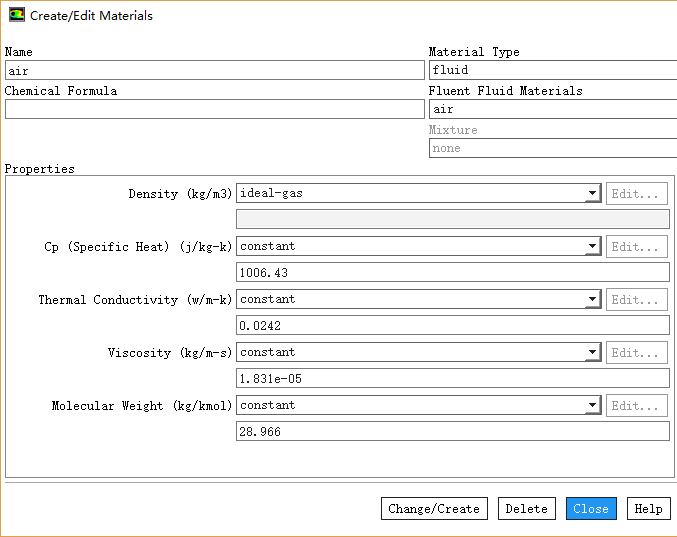This screenshot has width=677, height=537.
Task: Click the Close button
Action: coord(591,509)
